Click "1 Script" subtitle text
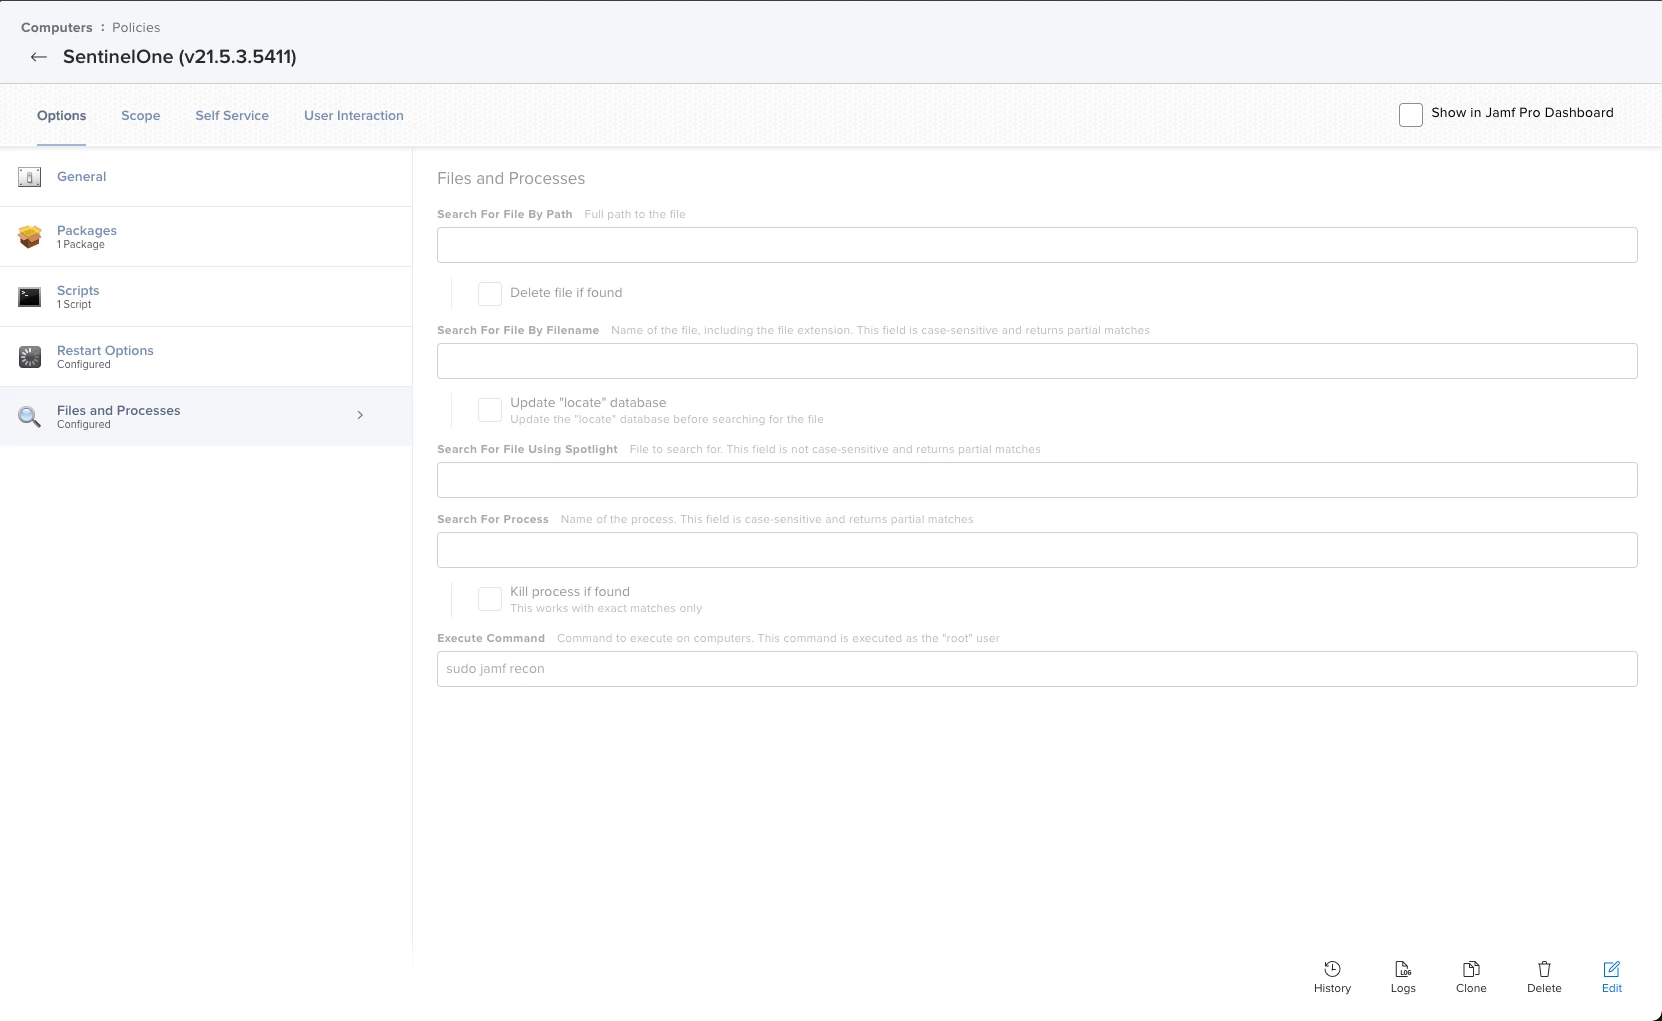Screen dimensions: 1662x1021 [x=74, y=305]
